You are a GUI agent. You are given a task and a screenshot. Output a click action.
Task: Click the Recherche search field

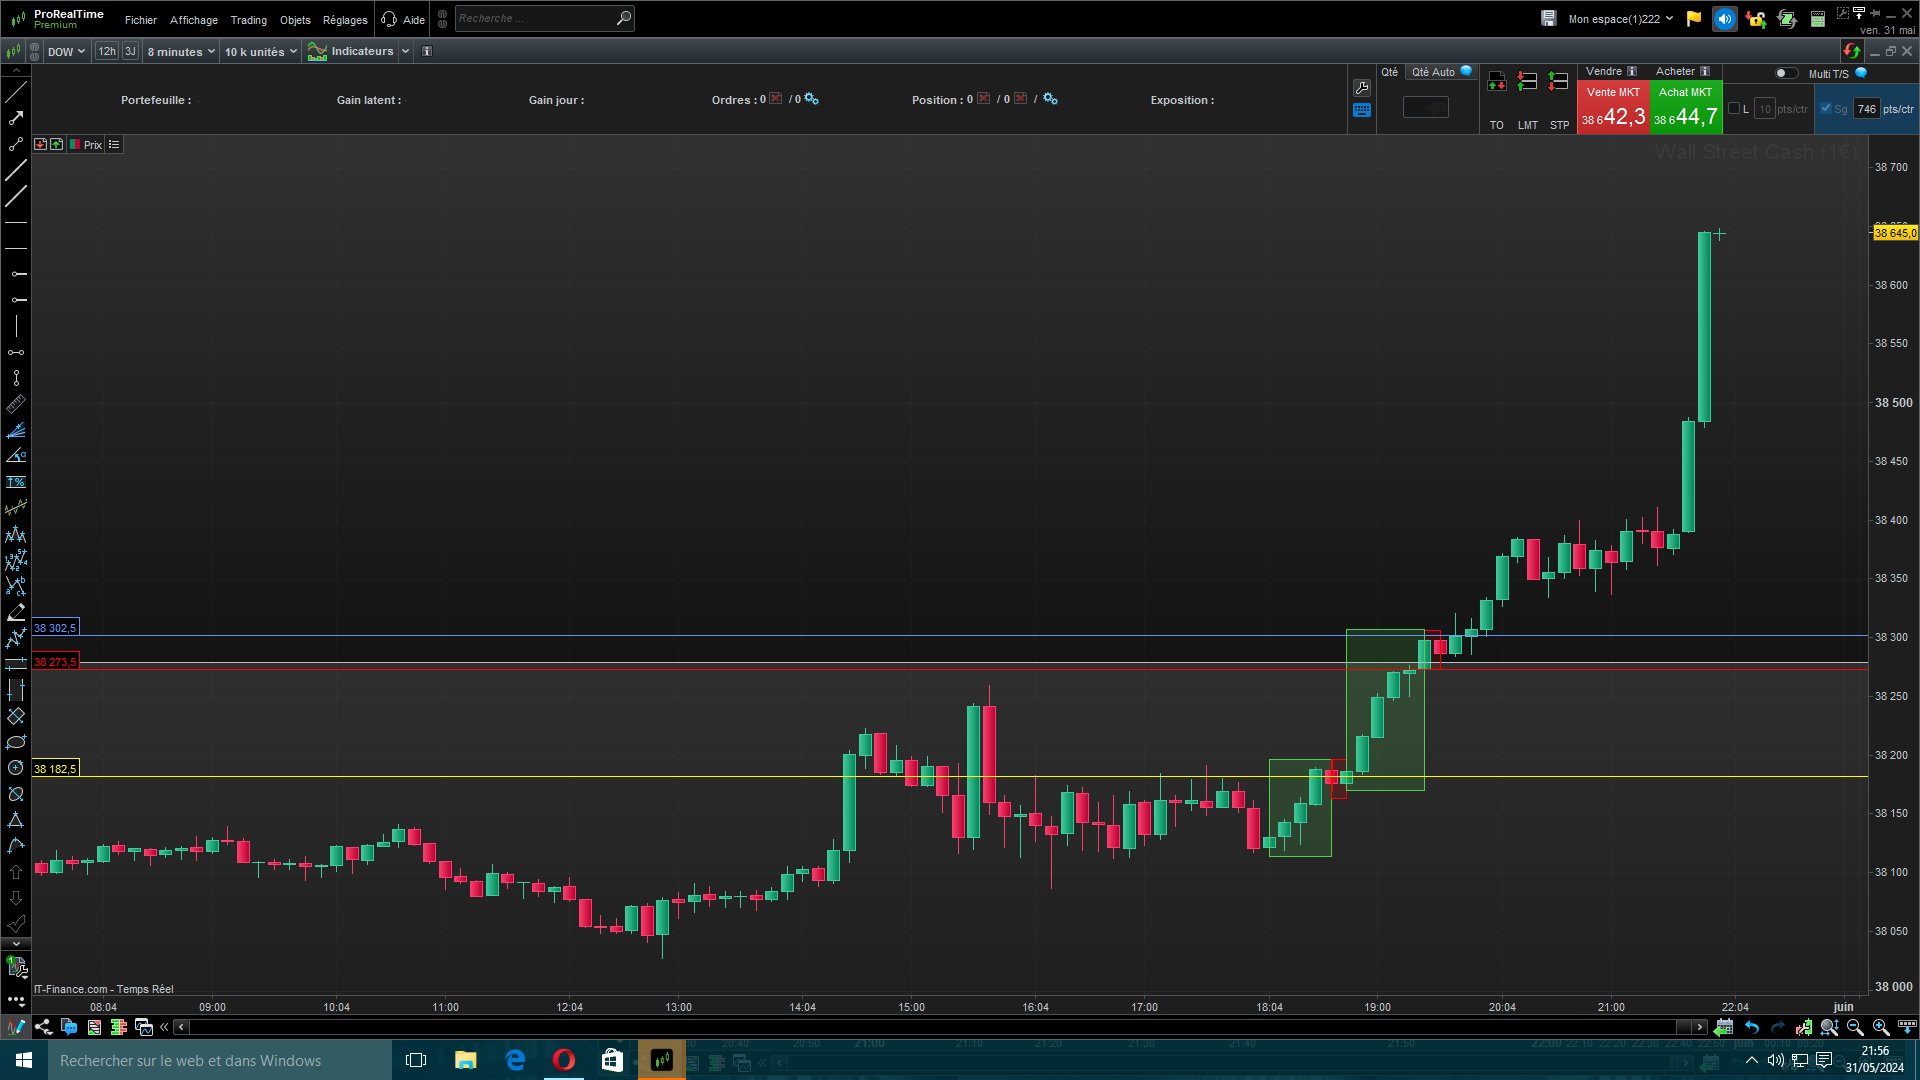[x=535, y=19]
